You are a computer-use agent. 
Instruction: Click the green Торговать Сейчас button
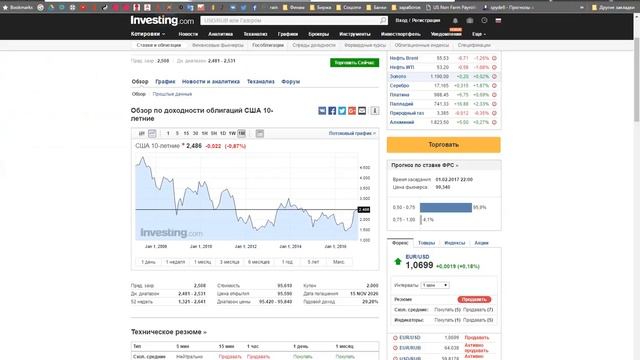pyautogui.click(x=354, y=63)
